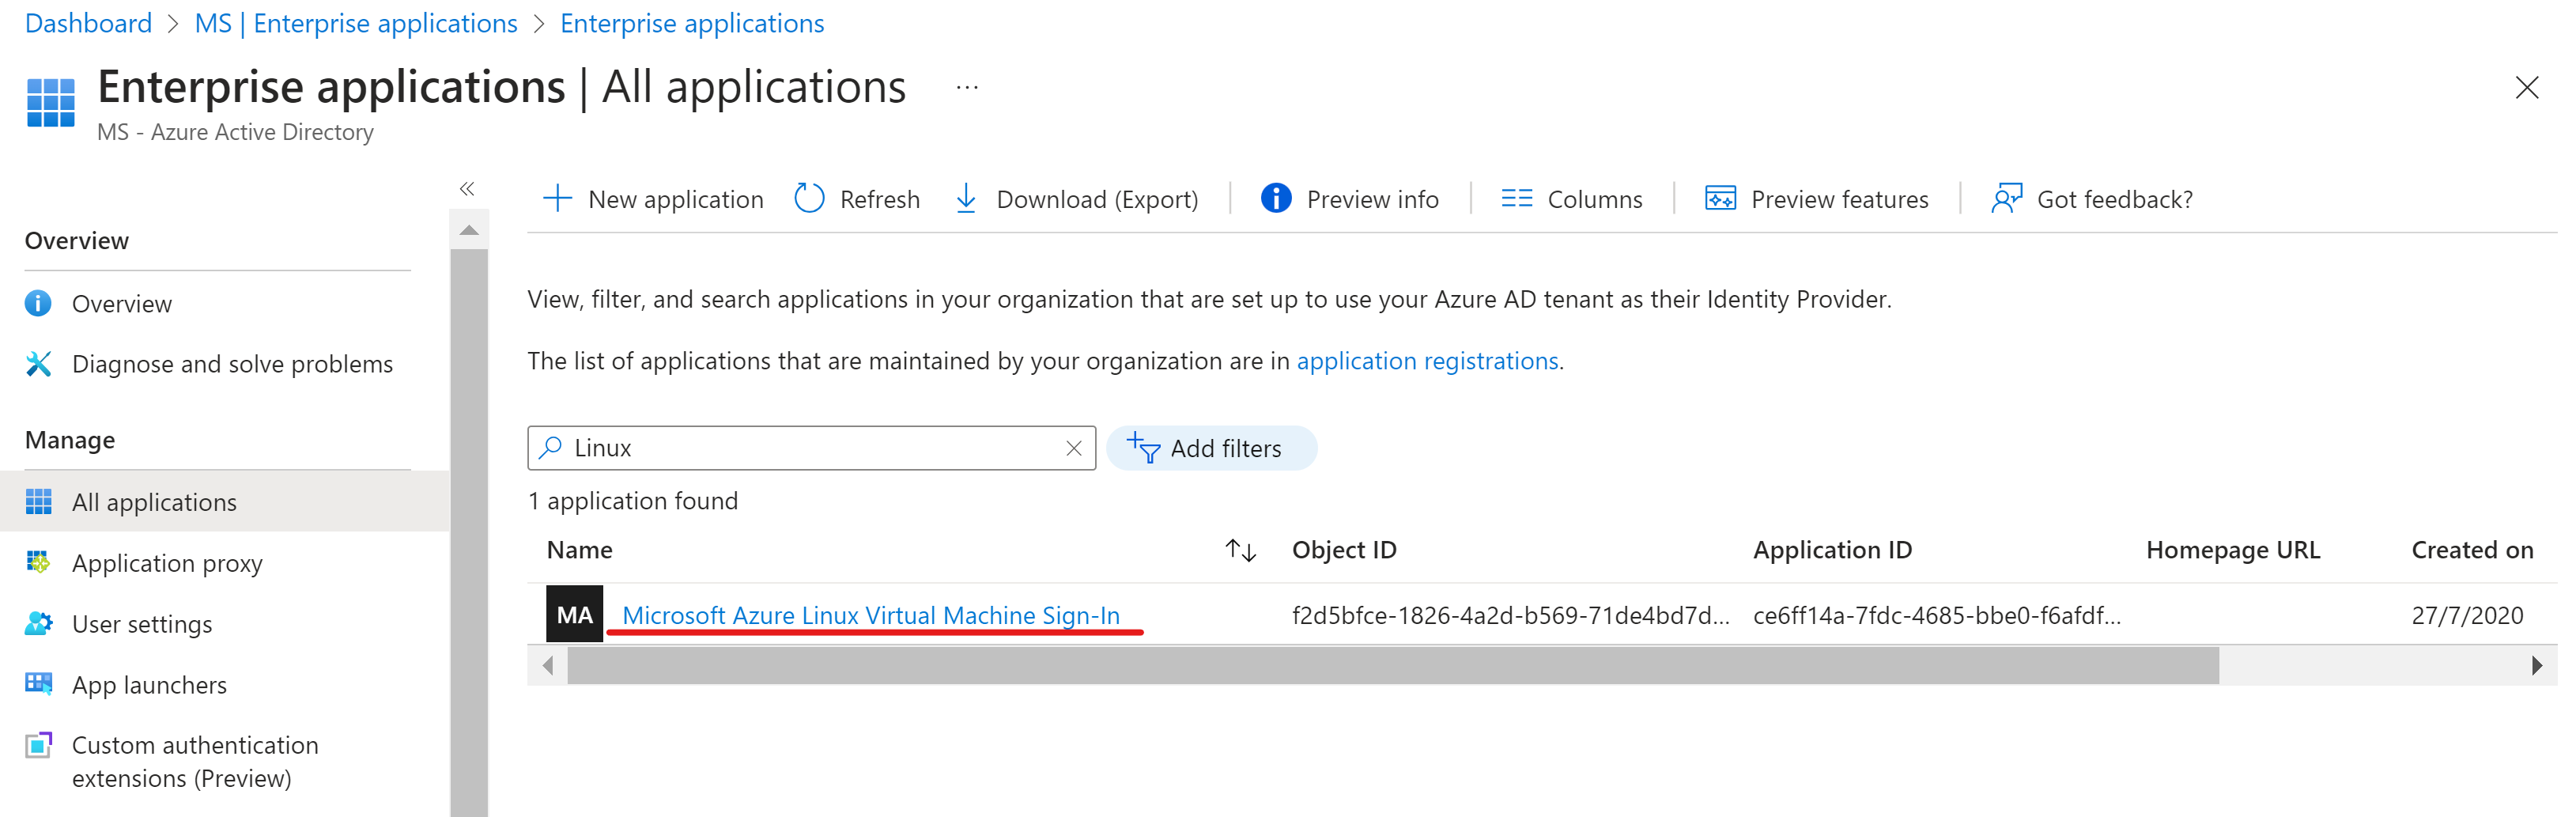Open MS | Enterprise applications breadcrumb

pyautogui.click(x=356, y=23)
